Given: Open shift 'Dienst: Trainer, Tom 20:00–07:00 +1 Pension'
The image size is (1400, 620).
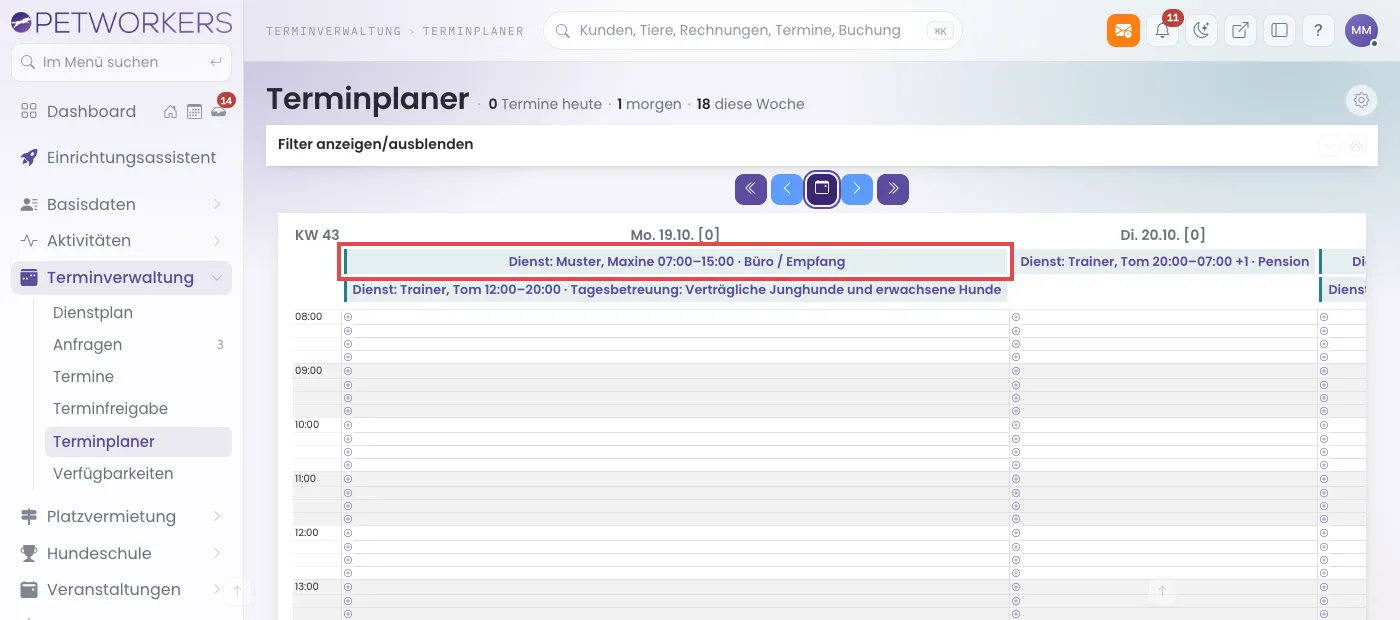Looking at the screenshot, I should coord(1164,261).
